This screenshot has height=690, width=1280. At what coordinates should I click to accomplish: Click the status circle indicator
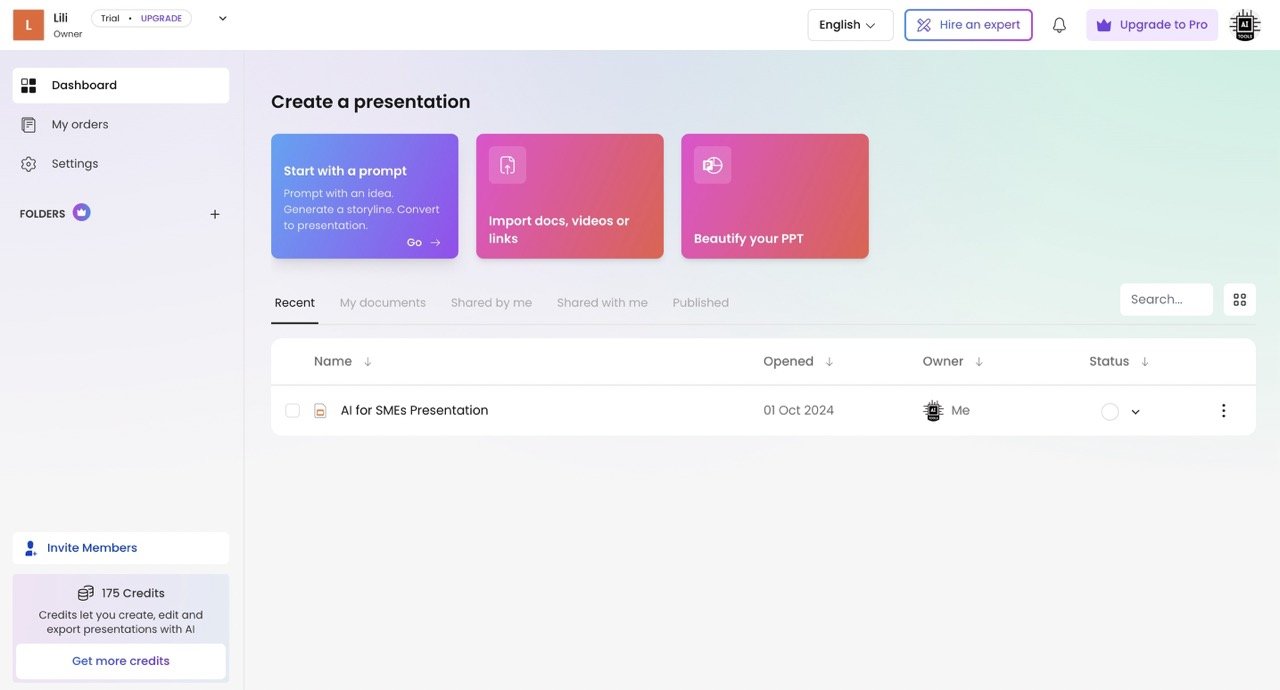(x=1110, y=412)
